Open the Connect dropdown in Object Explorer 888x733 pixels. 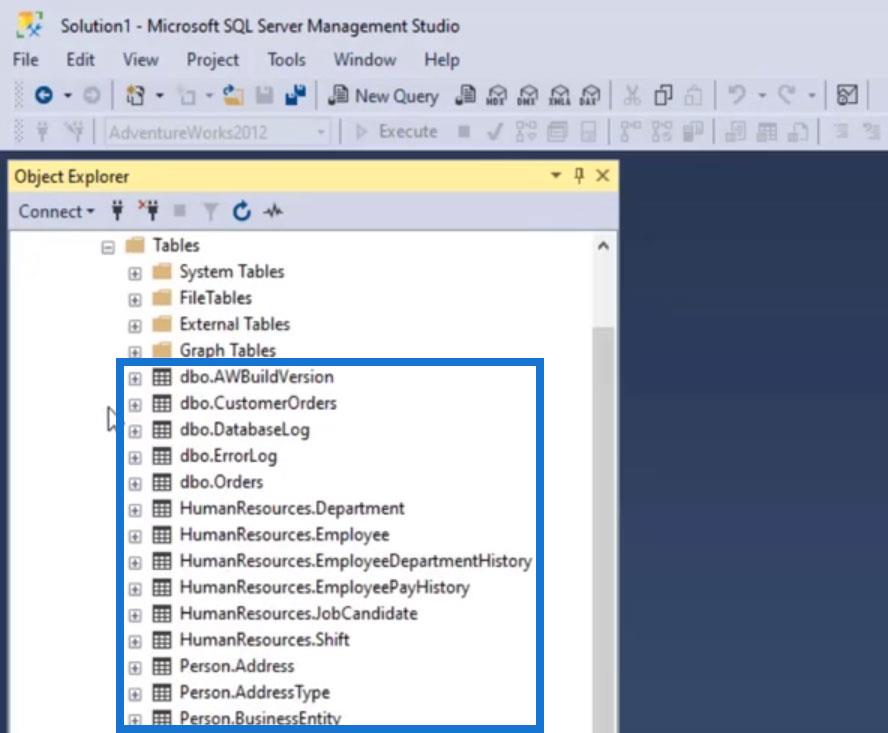tap(56, 211)
